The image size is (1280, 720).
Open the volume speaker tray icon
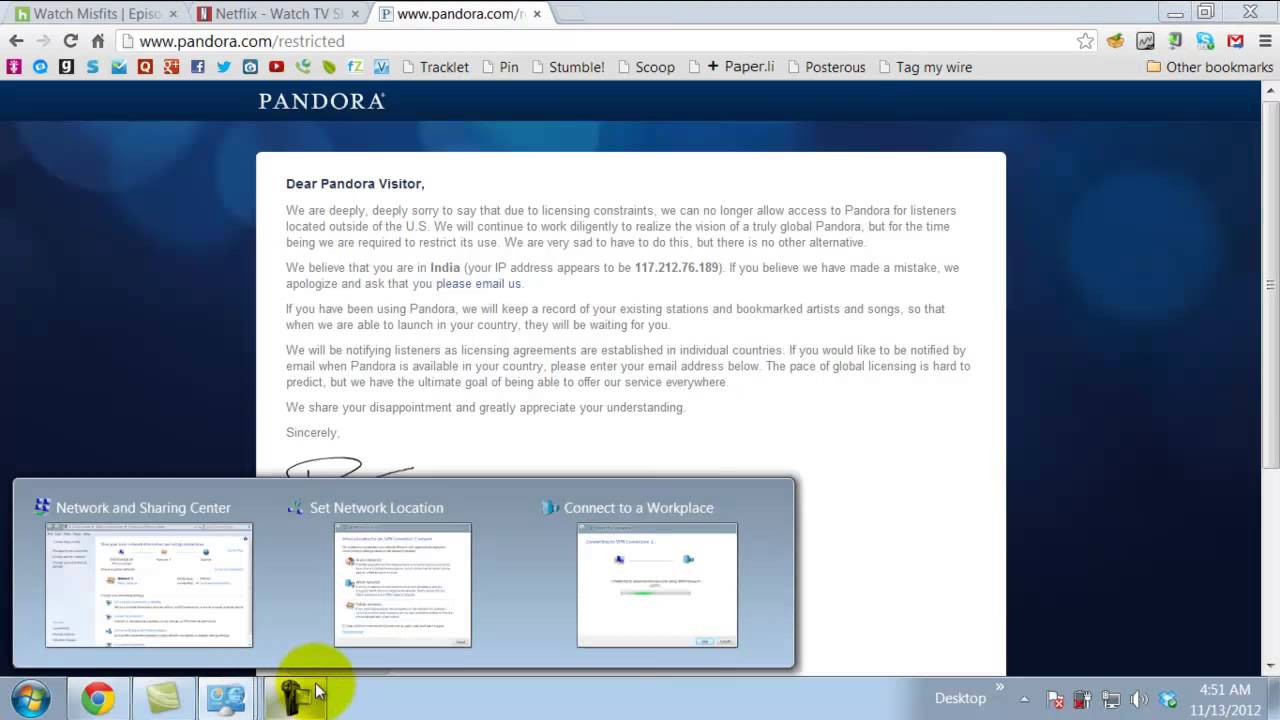(1138, 699)
